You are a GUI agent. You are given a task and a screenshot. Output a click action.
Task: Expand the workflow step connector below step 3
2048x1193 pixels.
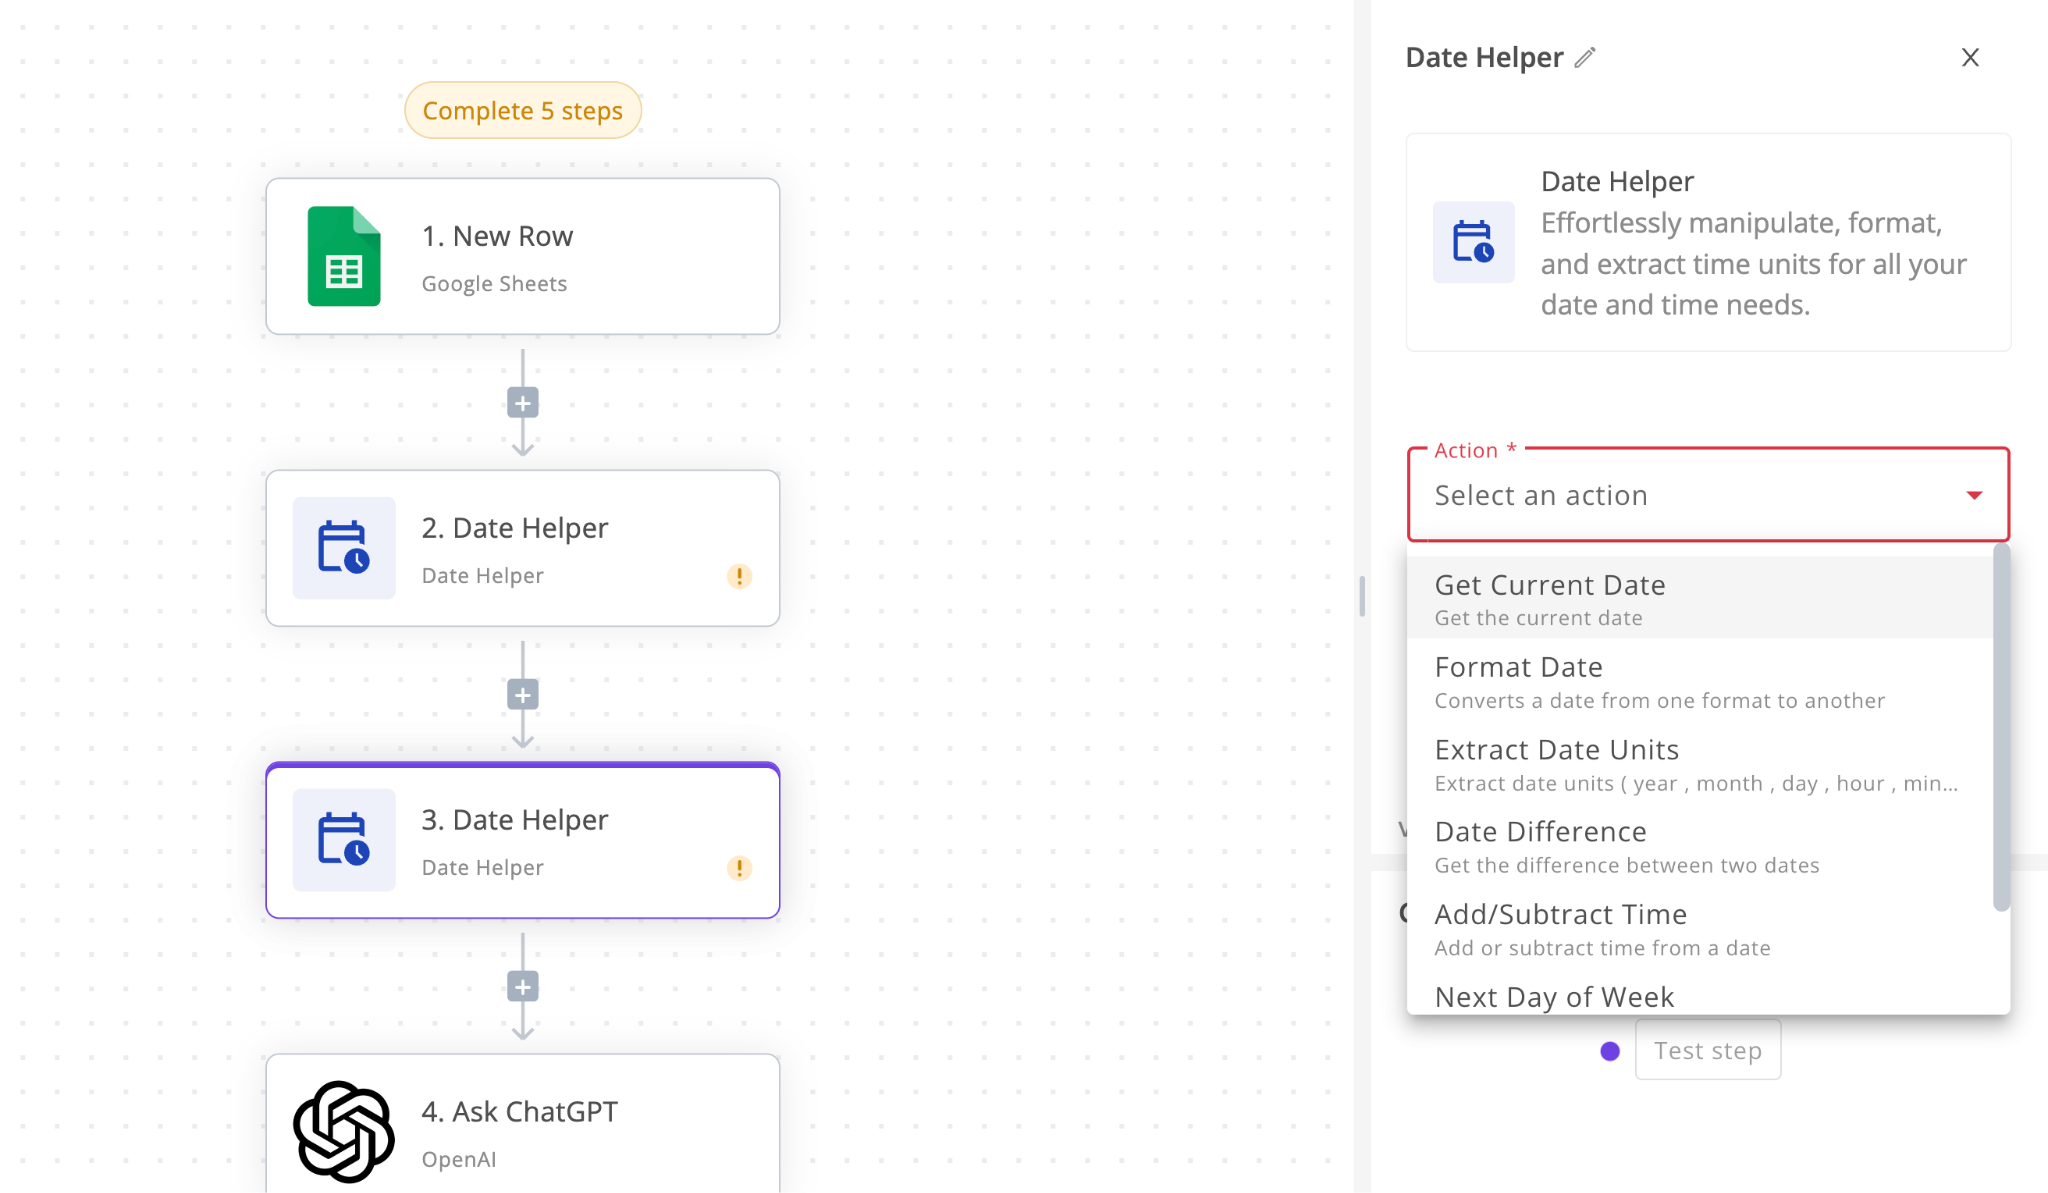(523, 986)
